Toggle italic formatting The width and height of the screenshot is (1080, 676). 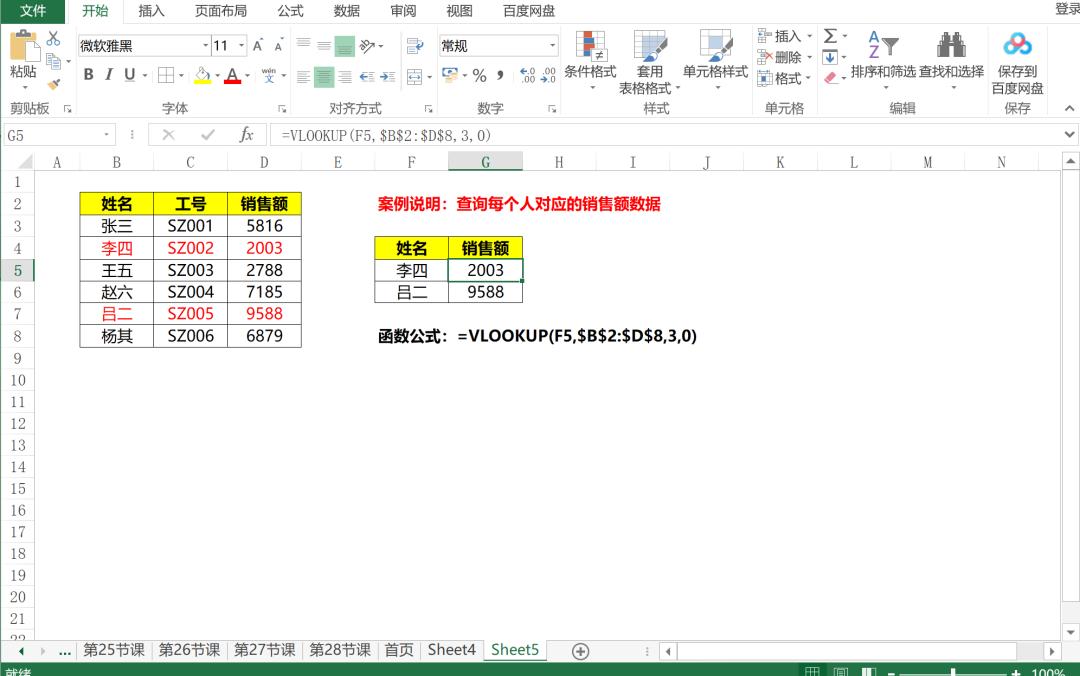(x=107, y=74)
